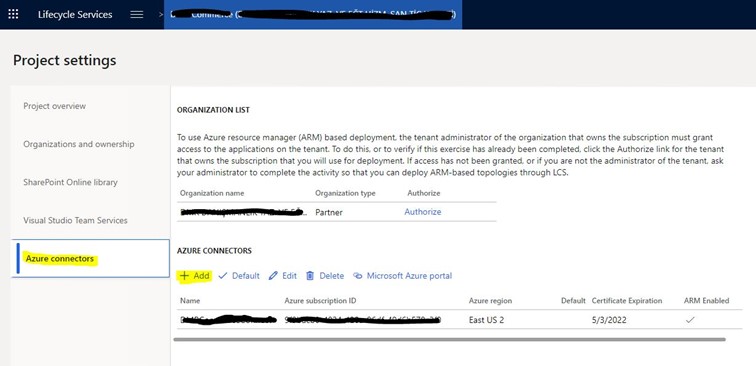
Task: Go to SharePoint Online library settings
Action: tap(70, 182)
